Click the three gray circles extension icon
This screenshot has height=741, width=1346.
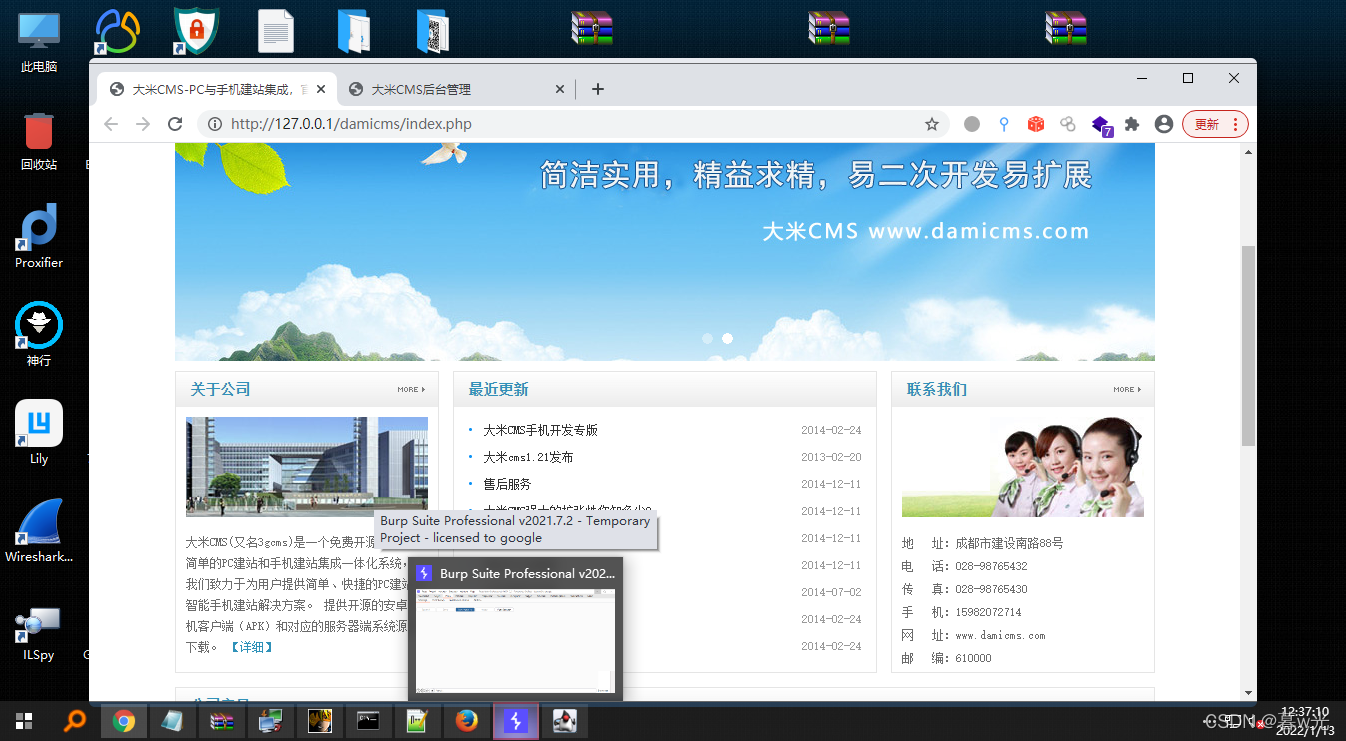click(1068, 124)
